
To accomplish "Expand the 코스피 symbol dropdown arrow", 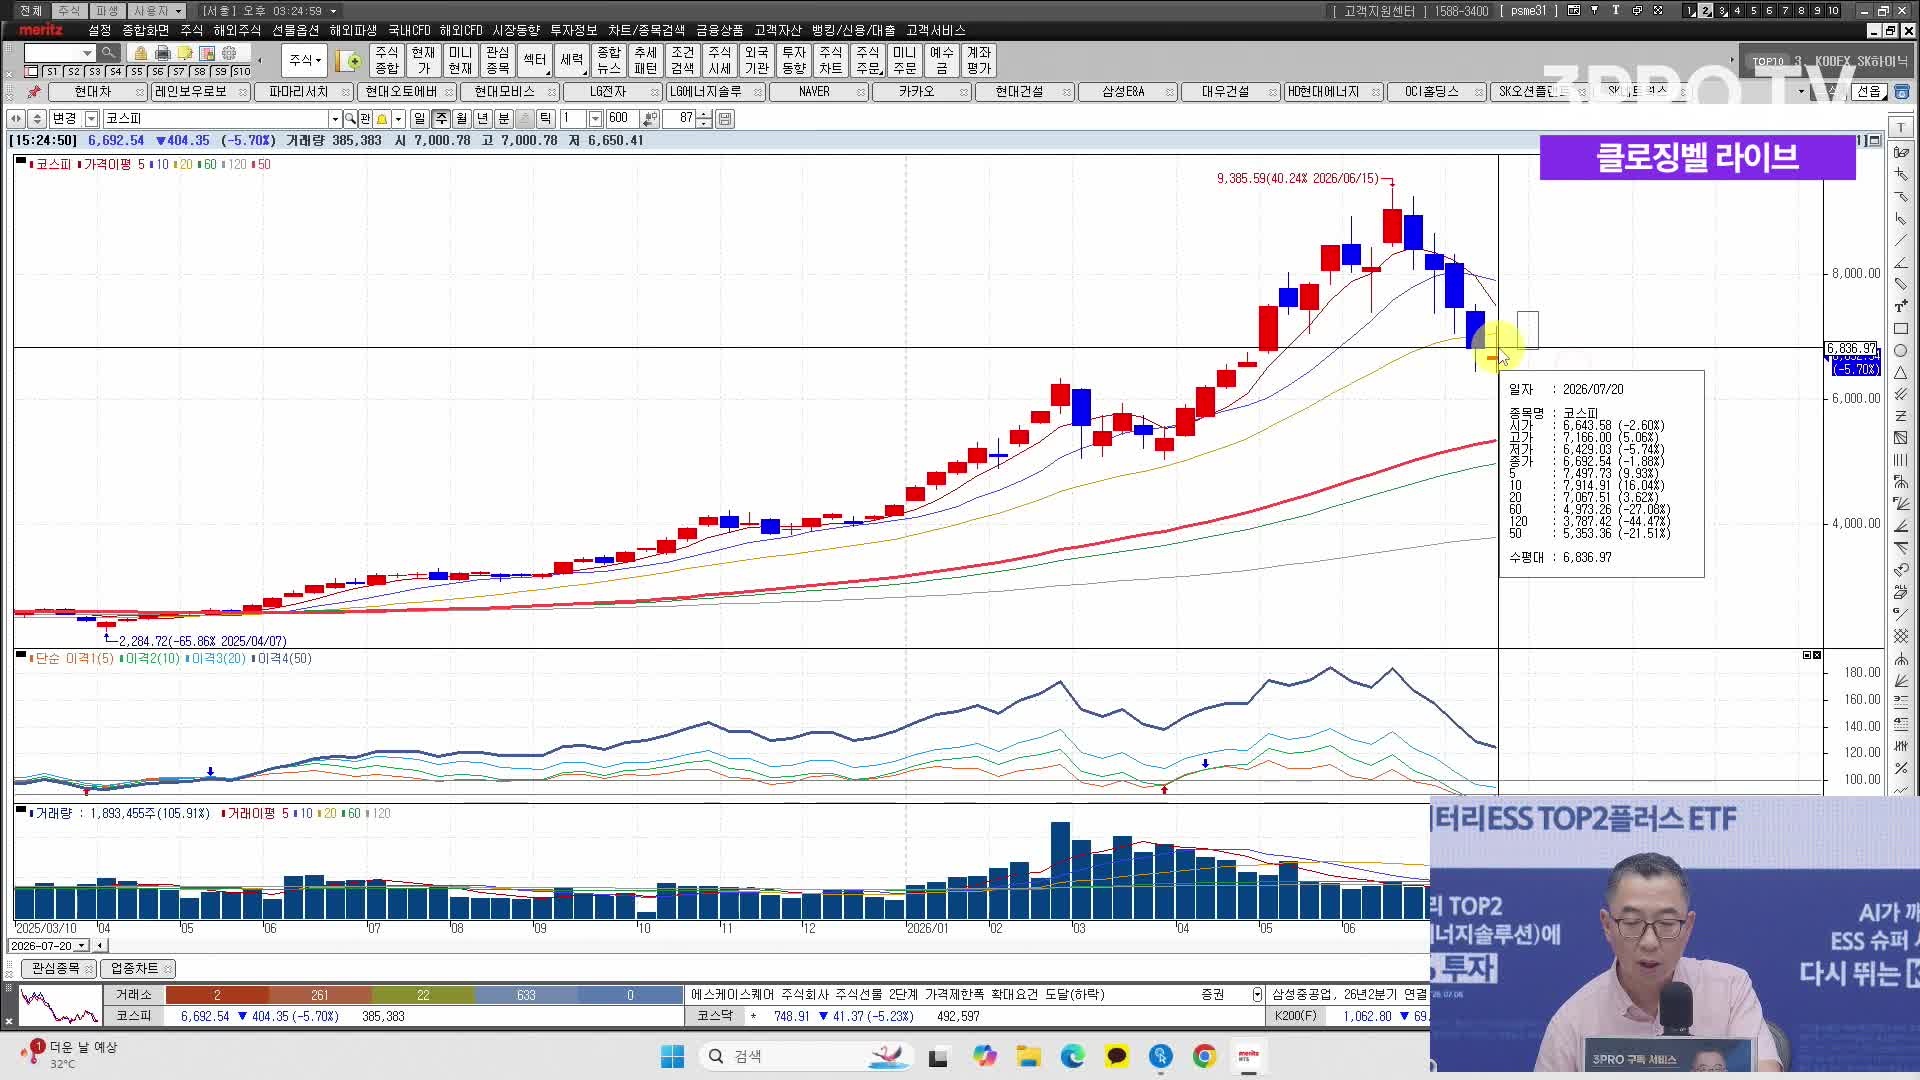I will [x=335, y=118].
